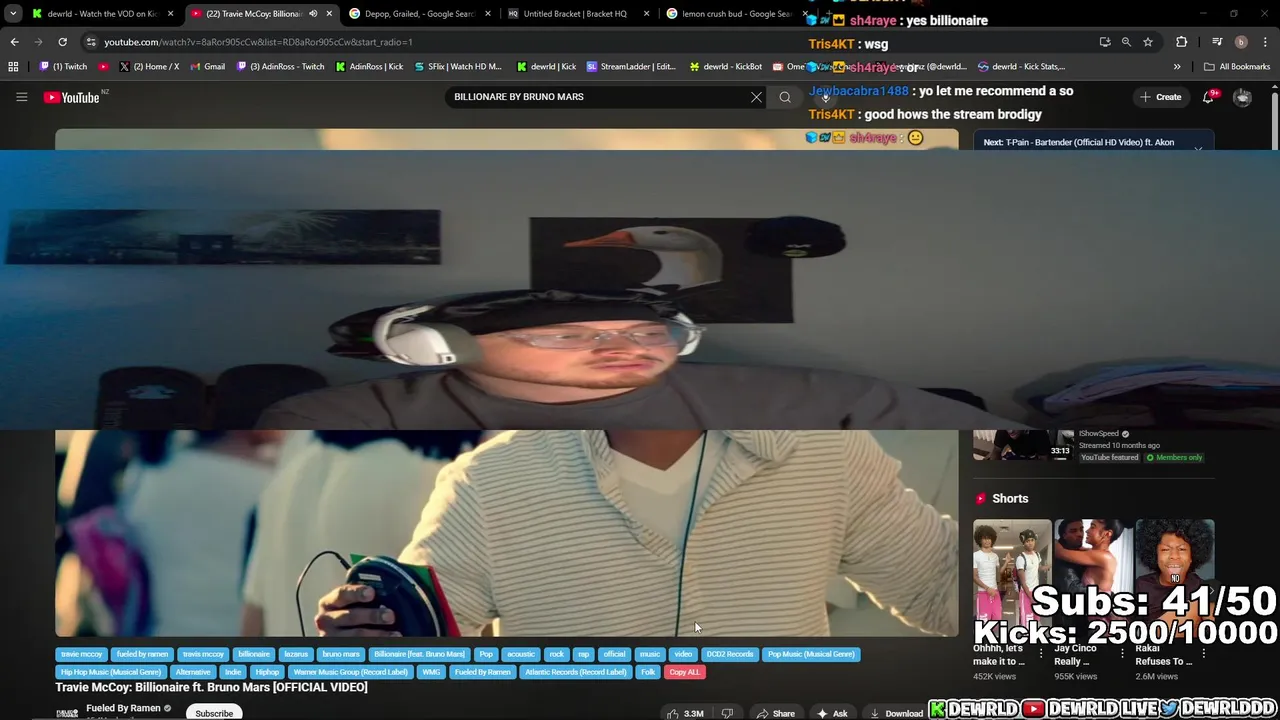Image resolution: width=1280 pixels, height=720 pixels.
Task: Open the Twitch bookmark
Action: 63,67
